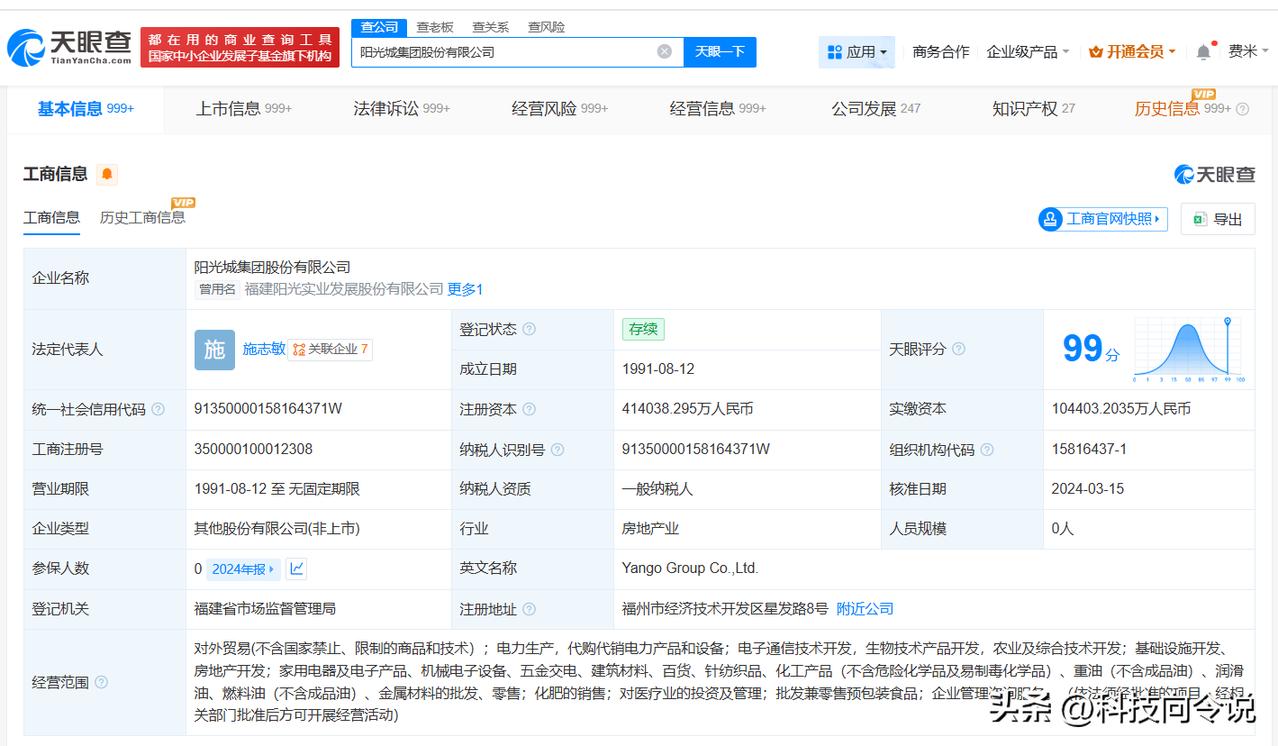This screenshot has width=1278, height=746.
Task: Click the help icon next to 历史信息 tab
Action: point(1243,109)
